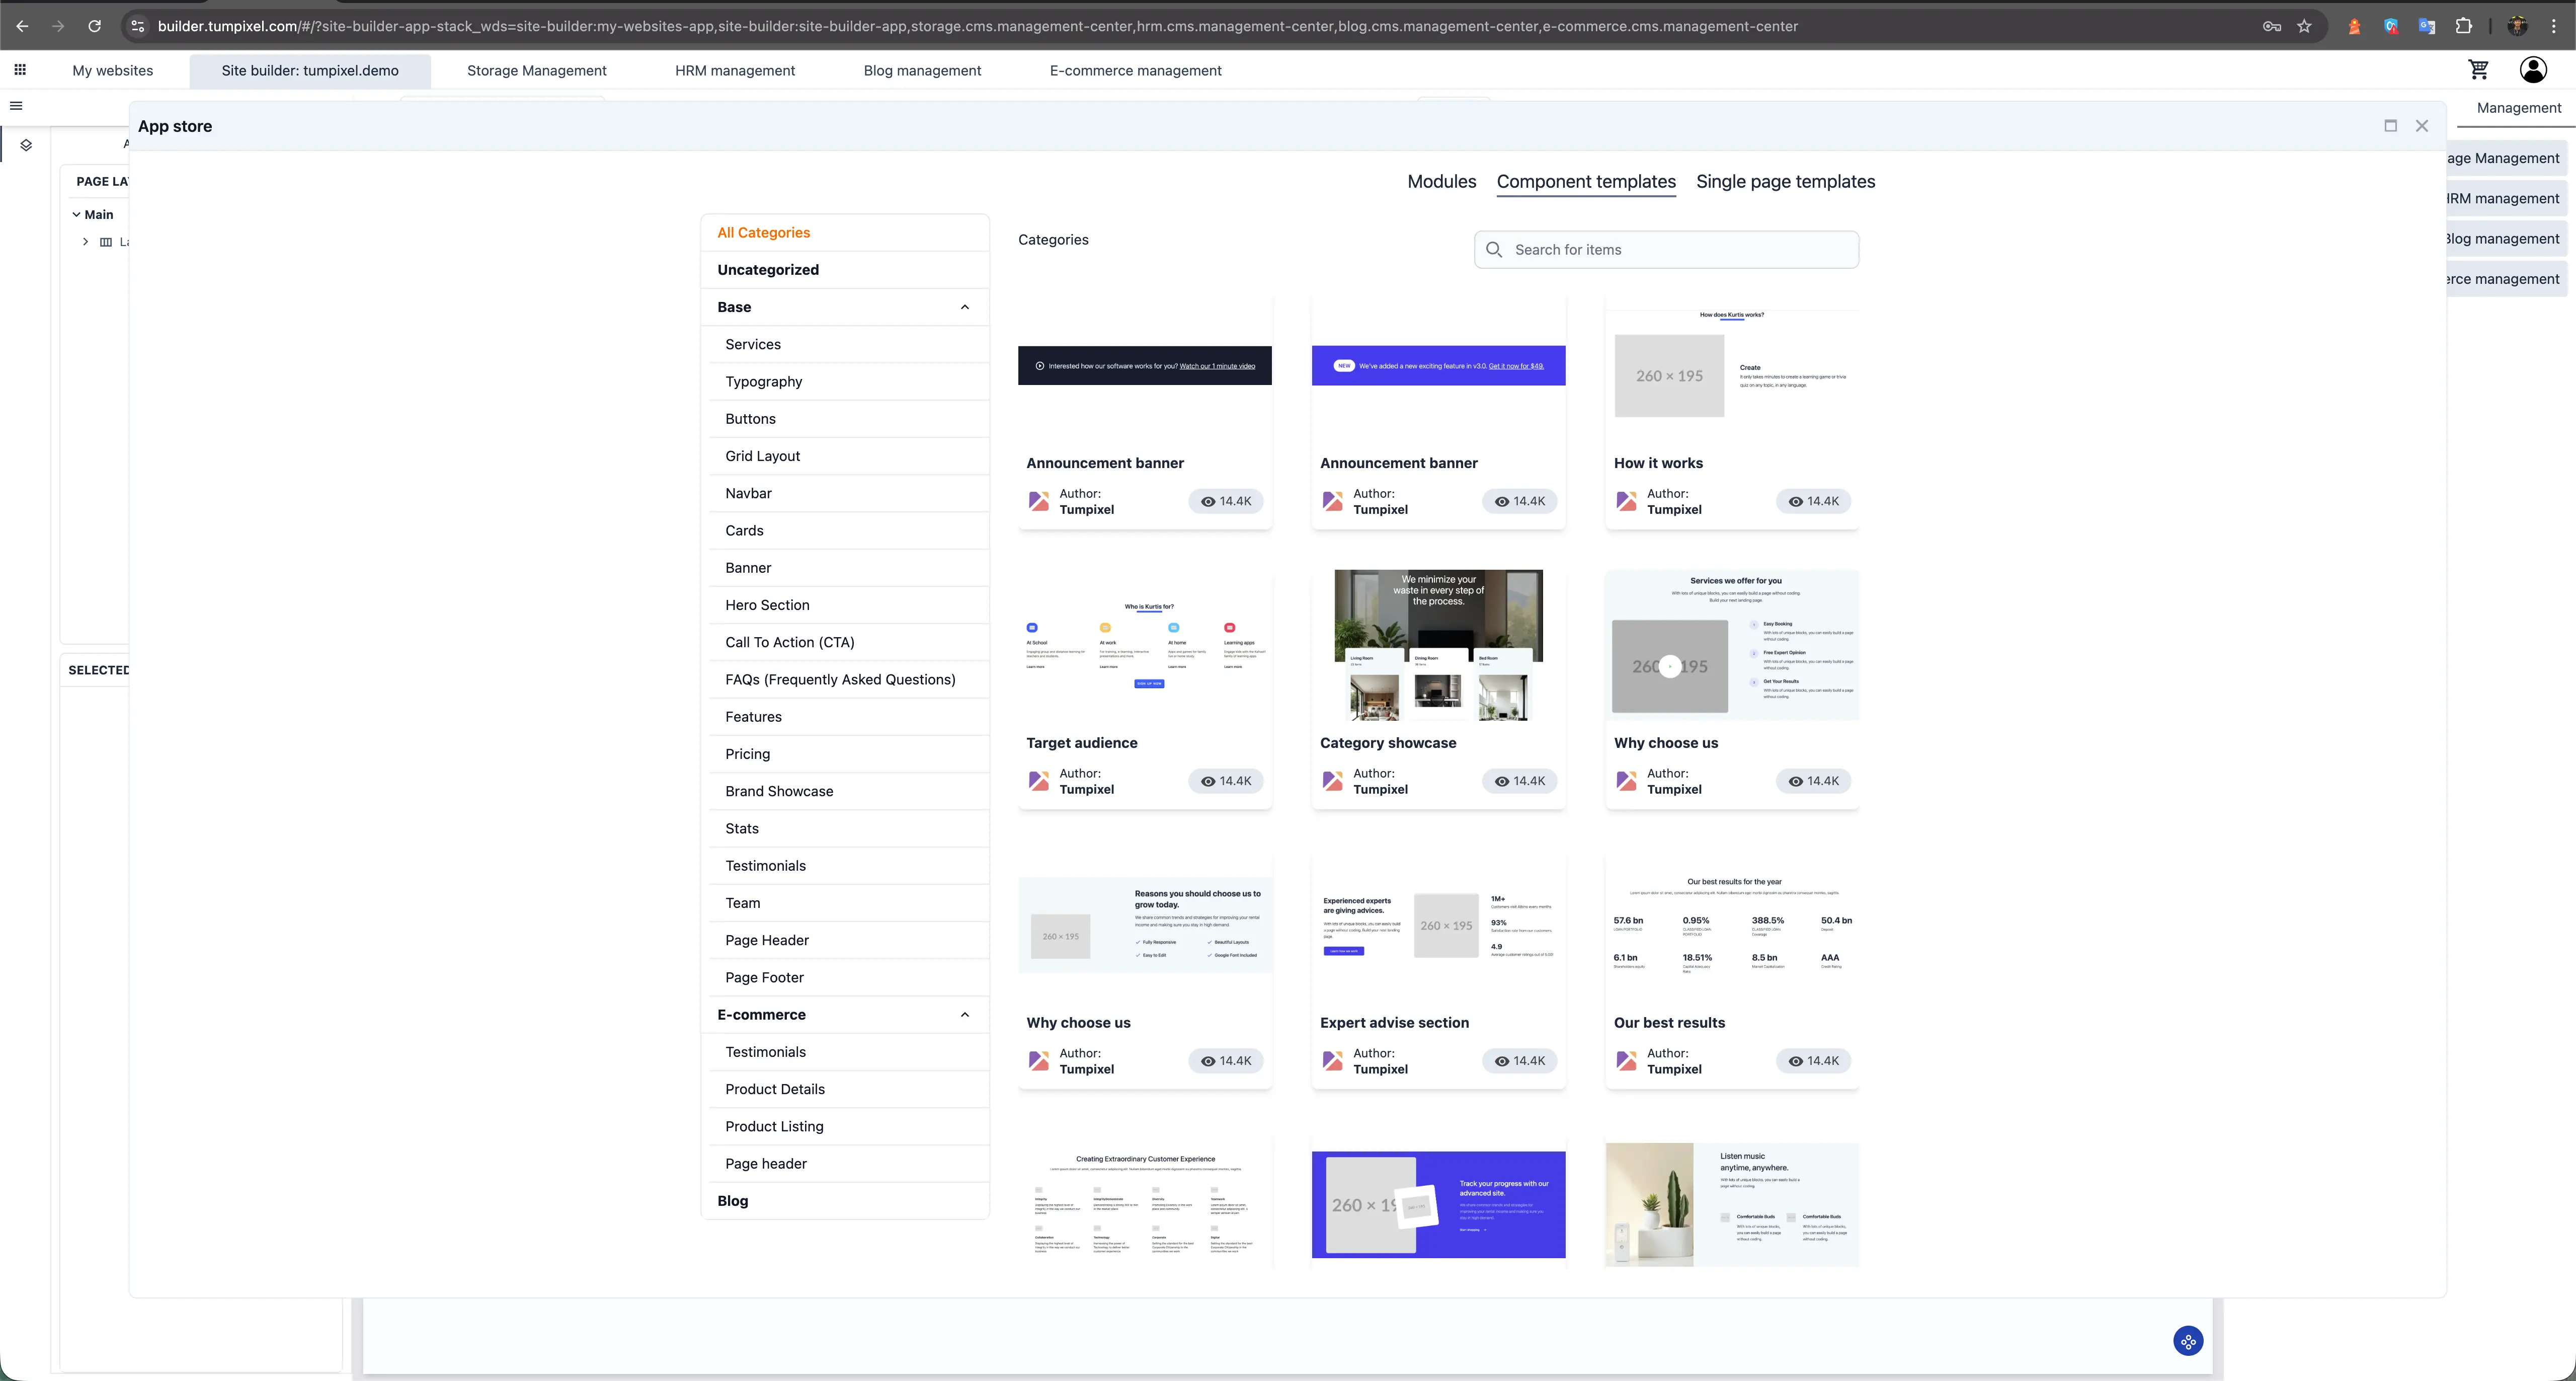2576x1381 pixels.
Task: Collapse the Base category section
Action: tap(964, 307)
